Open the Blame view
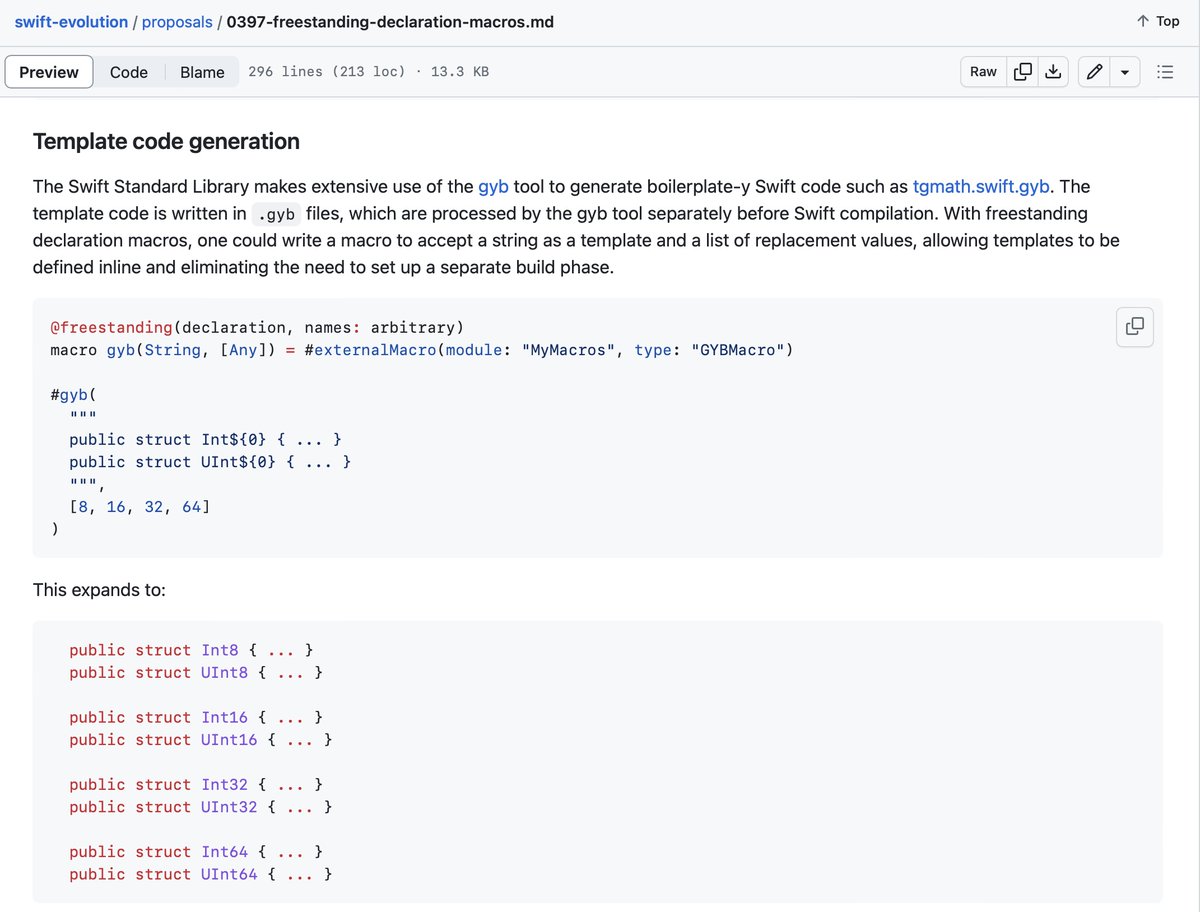The width and height of the screenshot is (1200, 912). tap(202, 72)
